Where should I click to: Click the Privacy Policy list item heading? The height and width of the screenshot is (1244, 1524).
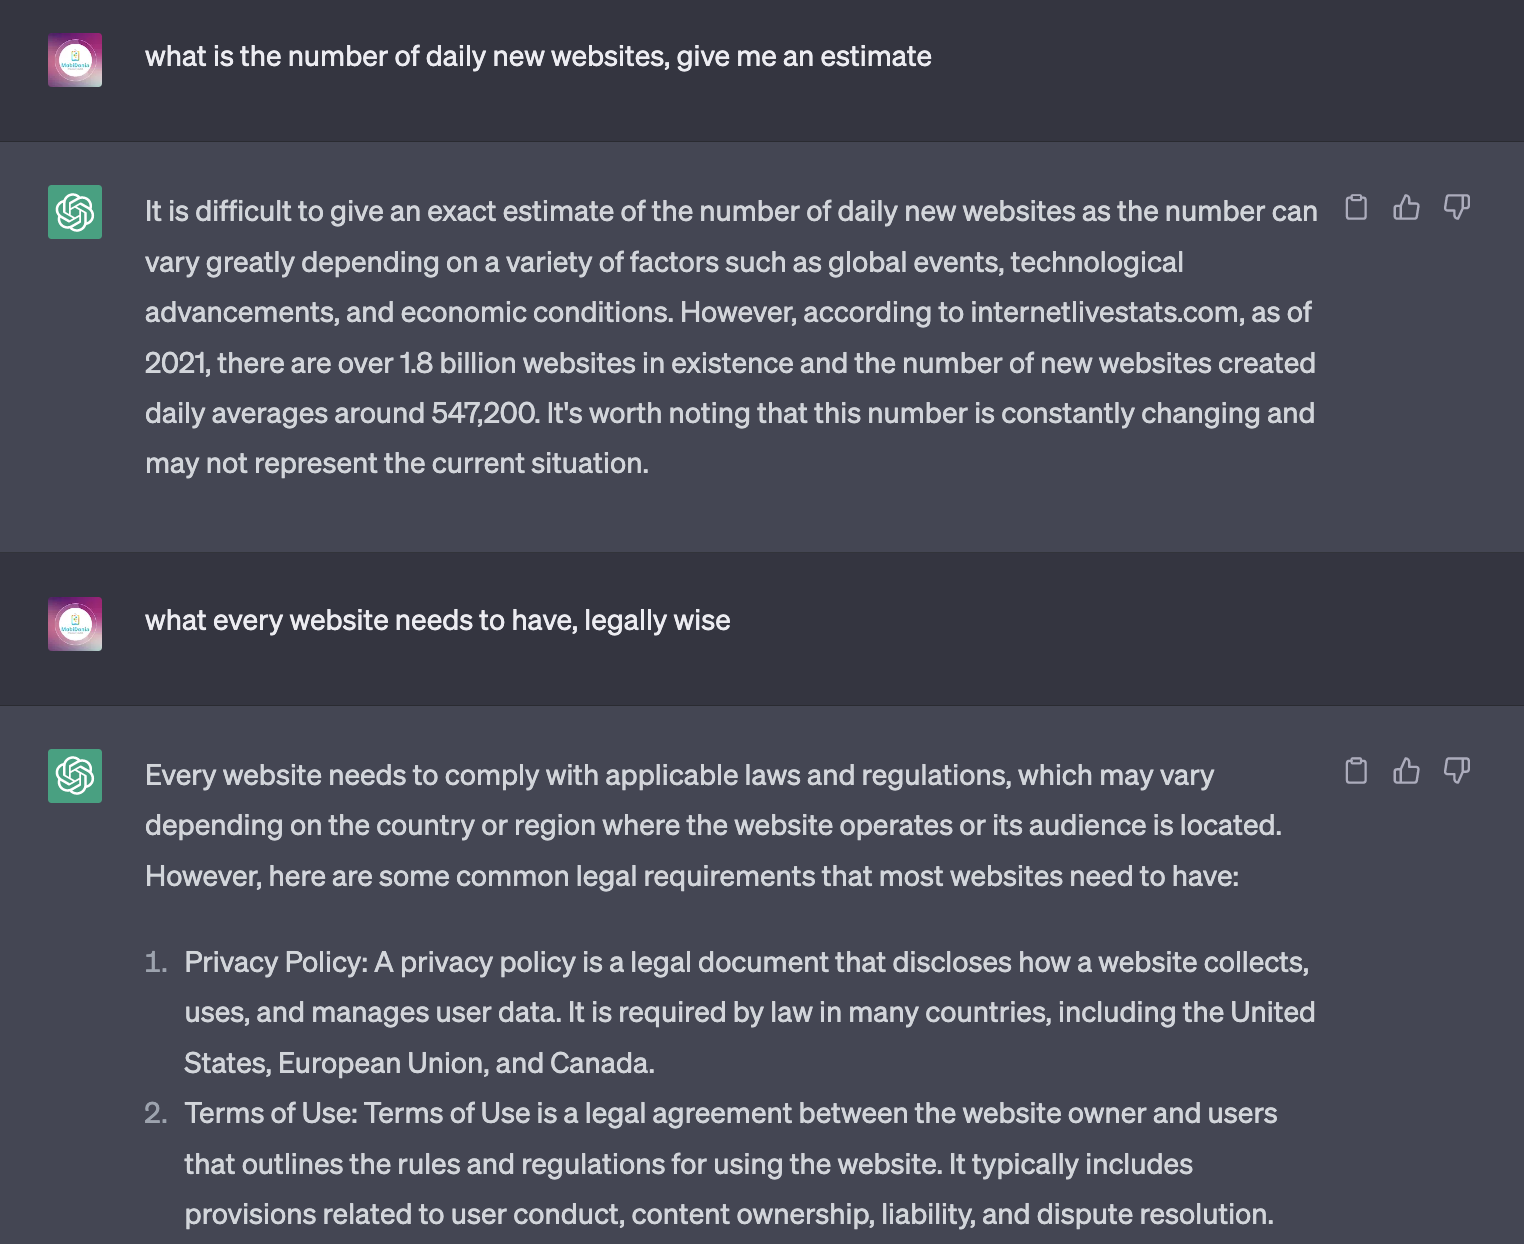click(x=276, y=963)
